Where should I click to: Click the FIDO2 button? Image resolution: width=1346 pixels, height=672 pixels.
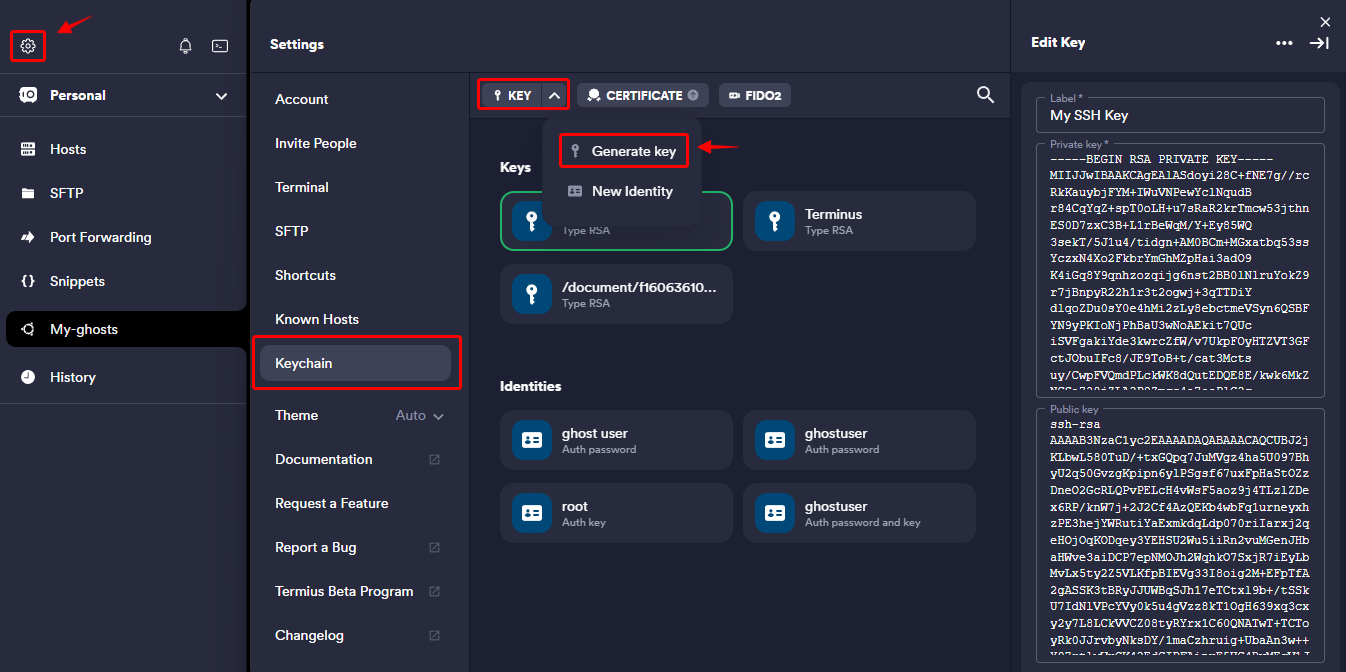[755, 95]
